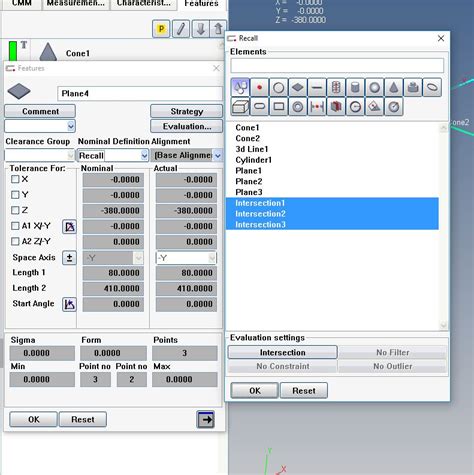This screenshot has height=475, width=474.
Task: Click the Intersection evaluation setting button
Action: (282, 352)
